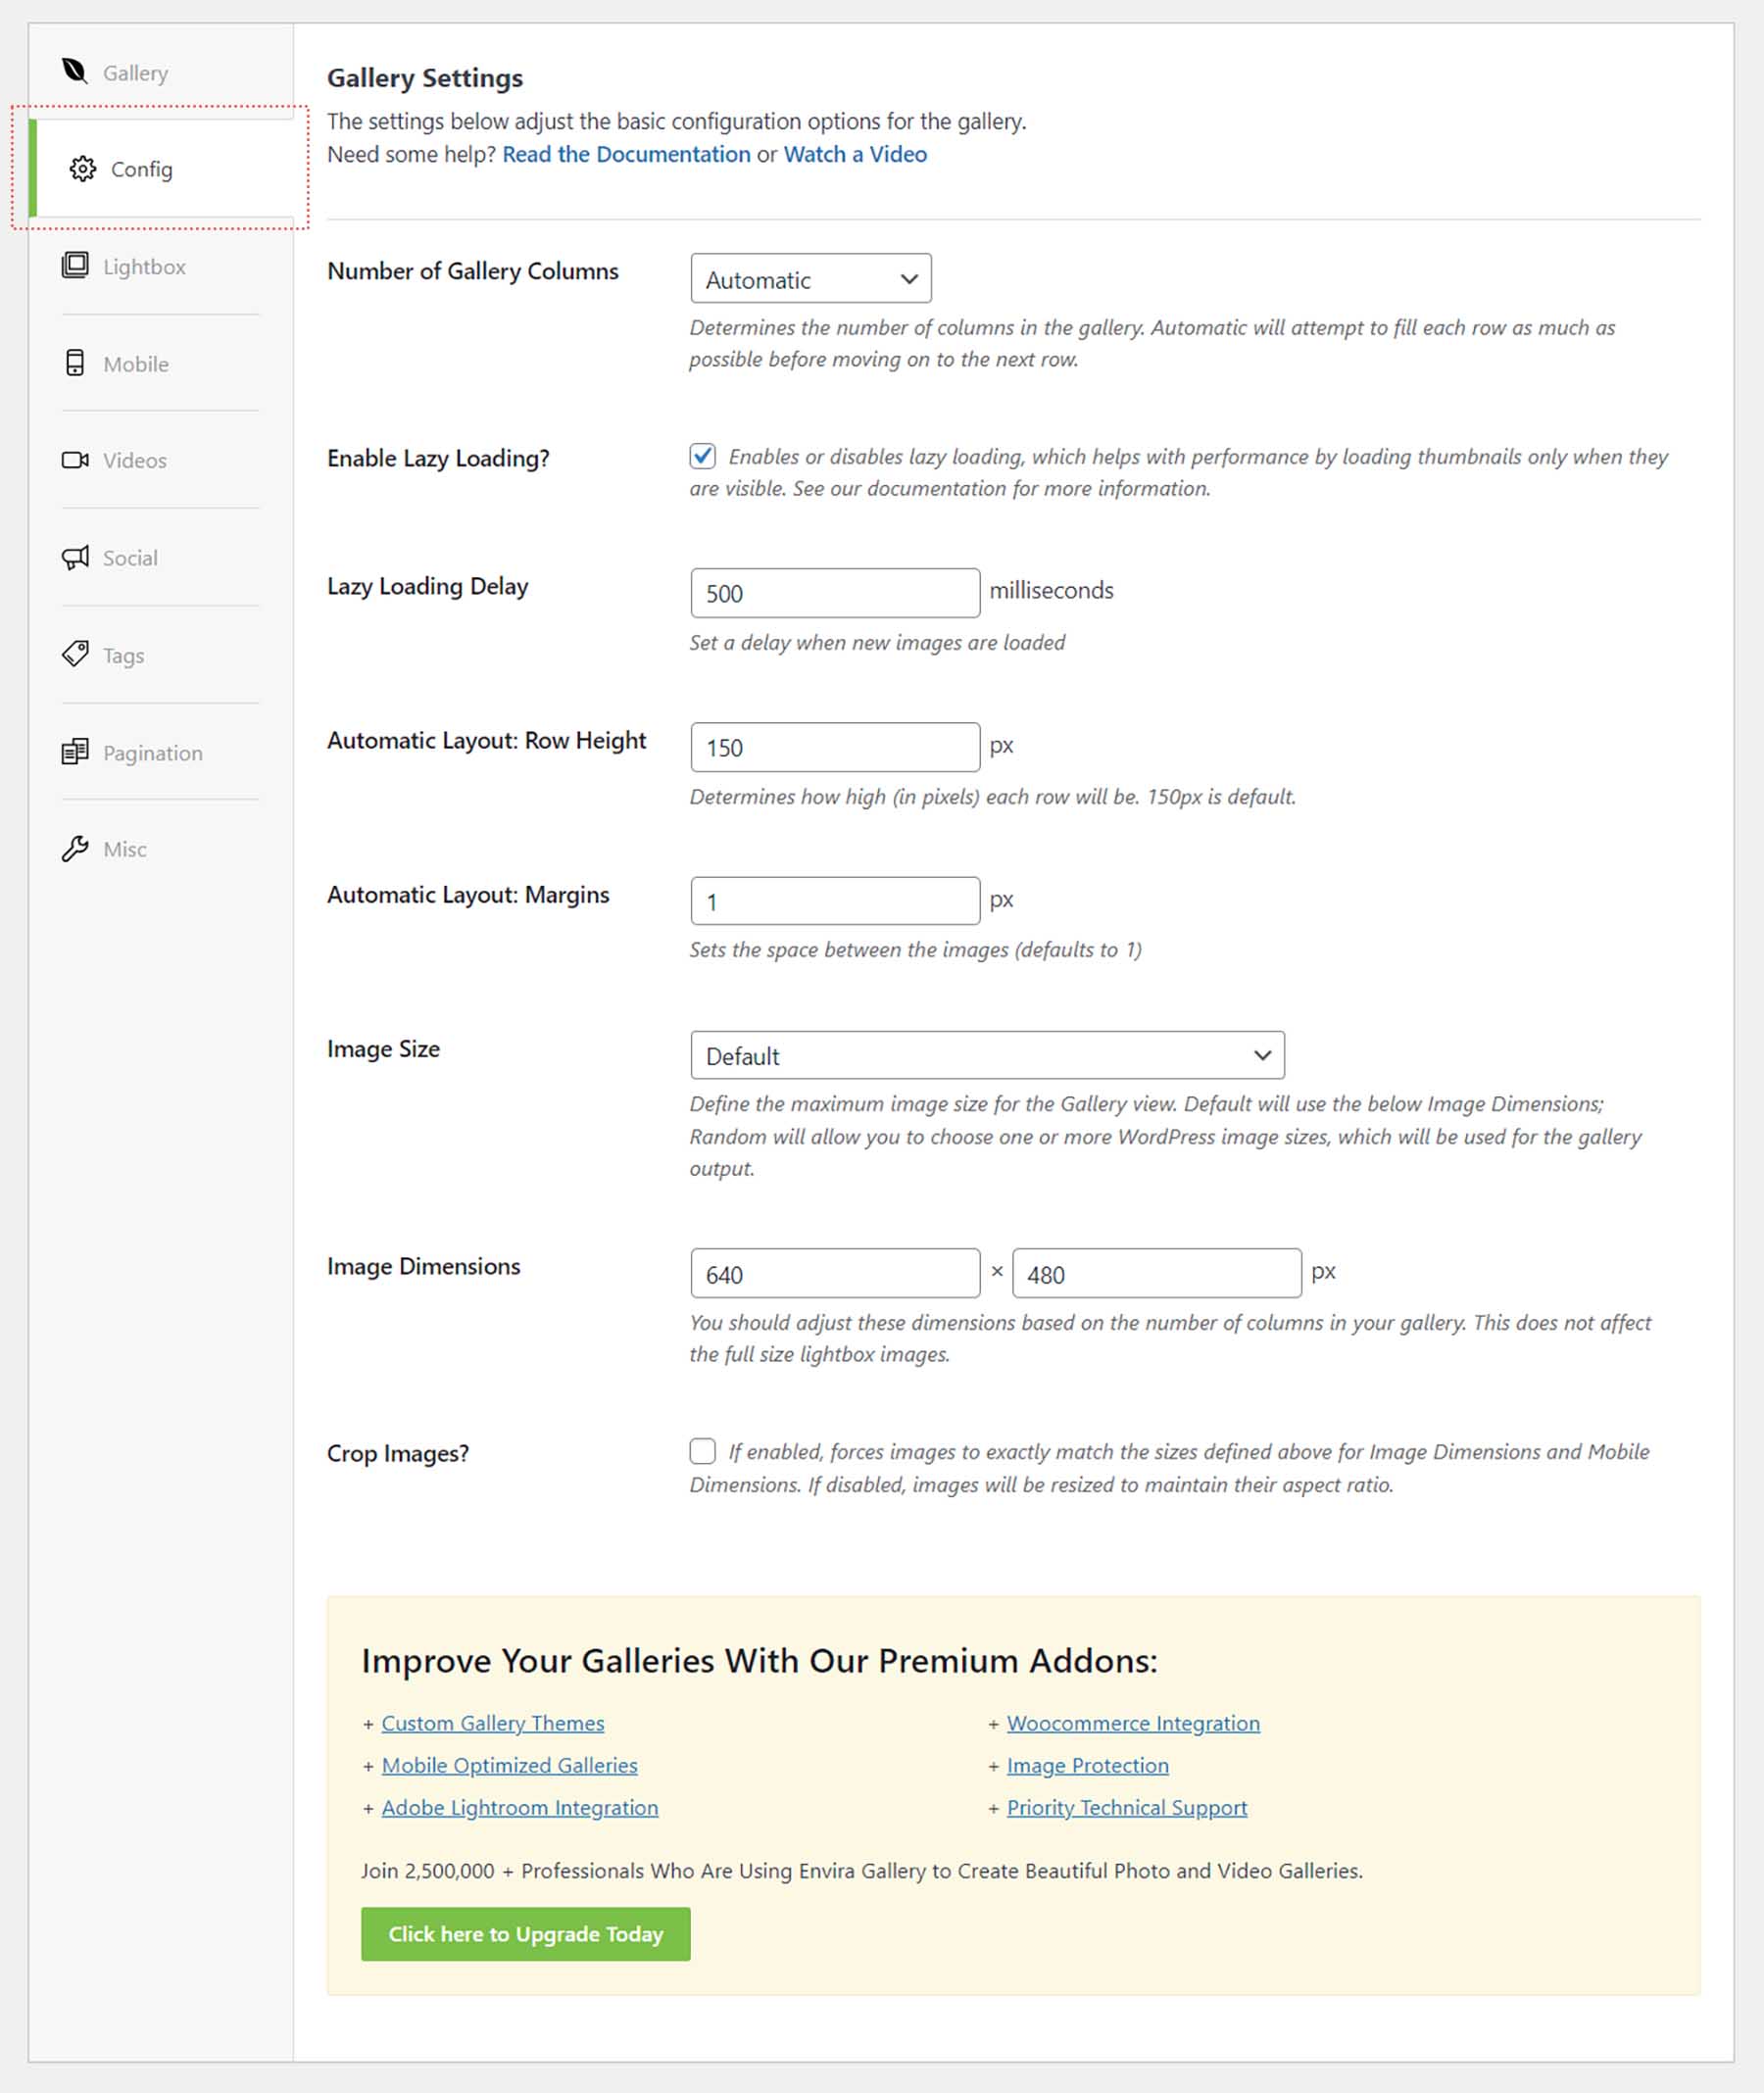Open the Image Size dropdown
Screen dimensions: 1764x2093
pyautogui.click(x=986, y=1054)
